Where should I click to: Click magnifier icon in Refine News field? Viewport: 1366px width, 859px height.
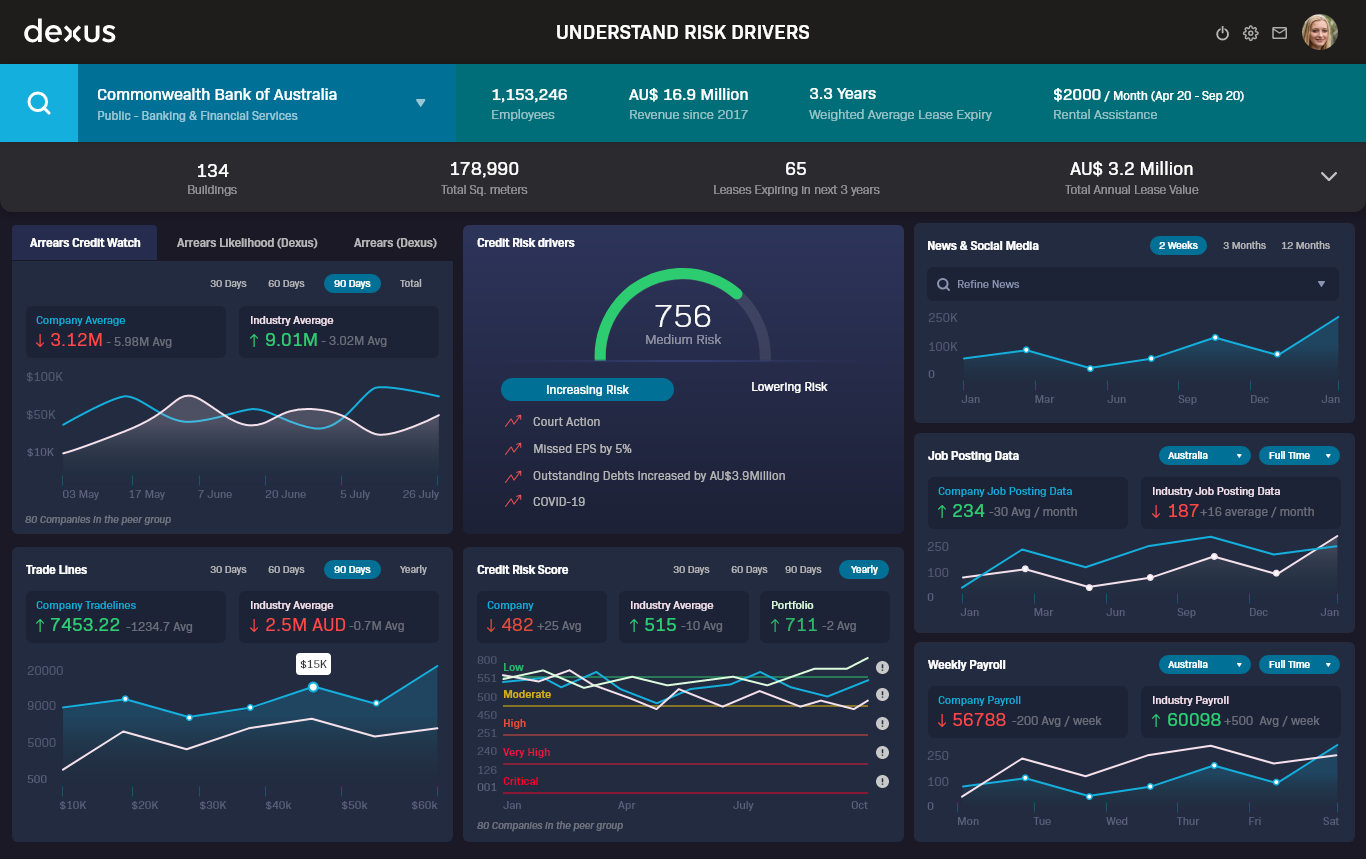tap(943, 284)
